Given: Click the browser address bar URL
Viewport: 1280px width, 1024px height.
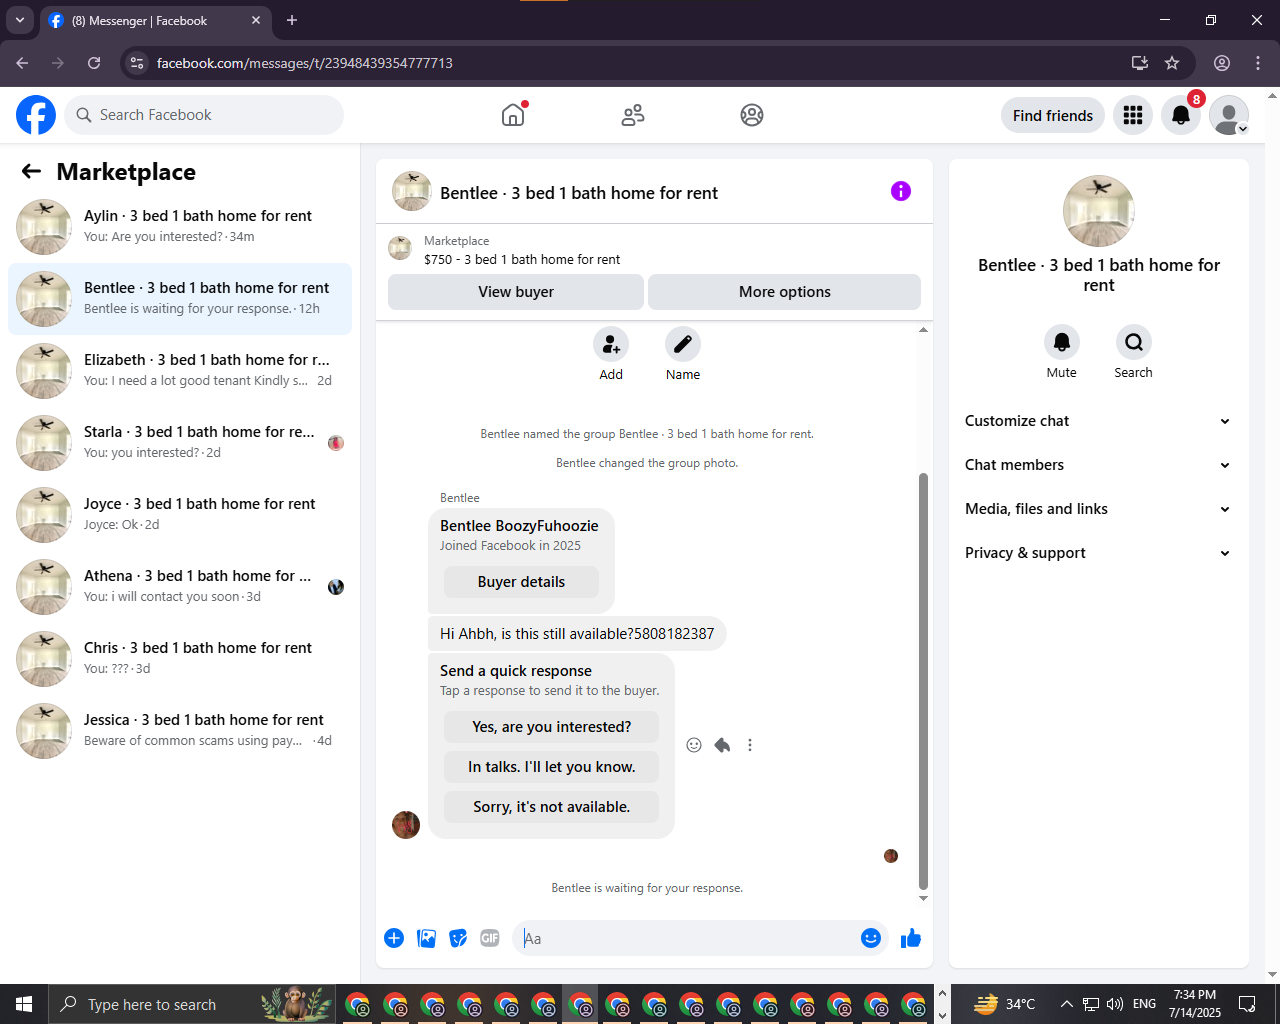Looking at the screenshot, I should 305,63.
